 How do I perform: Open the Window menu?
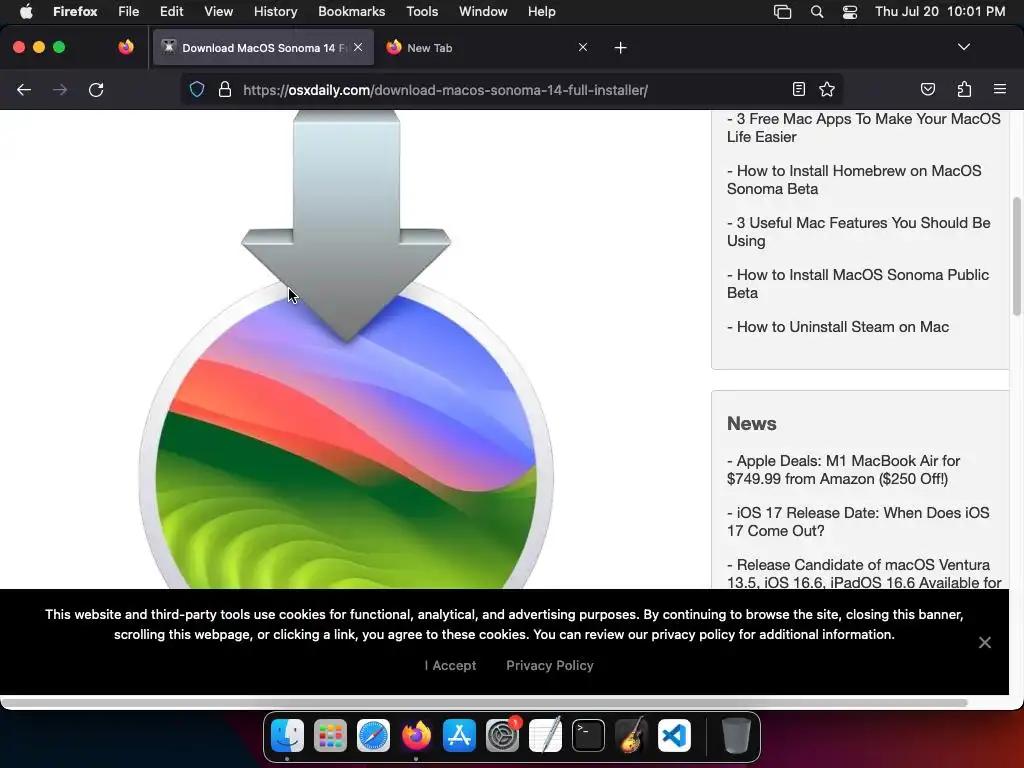pyautogui.click(x=483, y=11)
